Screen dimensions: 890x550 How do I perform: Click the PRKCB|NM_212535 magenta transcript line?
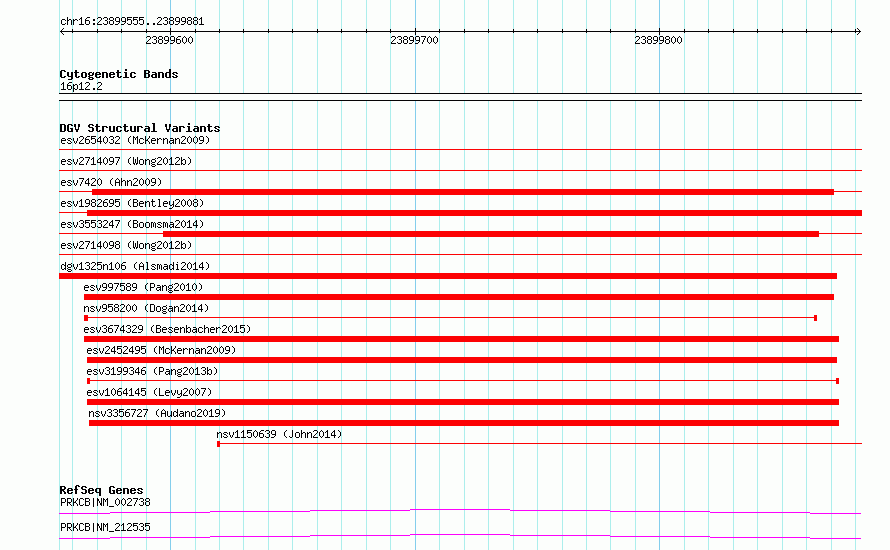click(460, 536)
